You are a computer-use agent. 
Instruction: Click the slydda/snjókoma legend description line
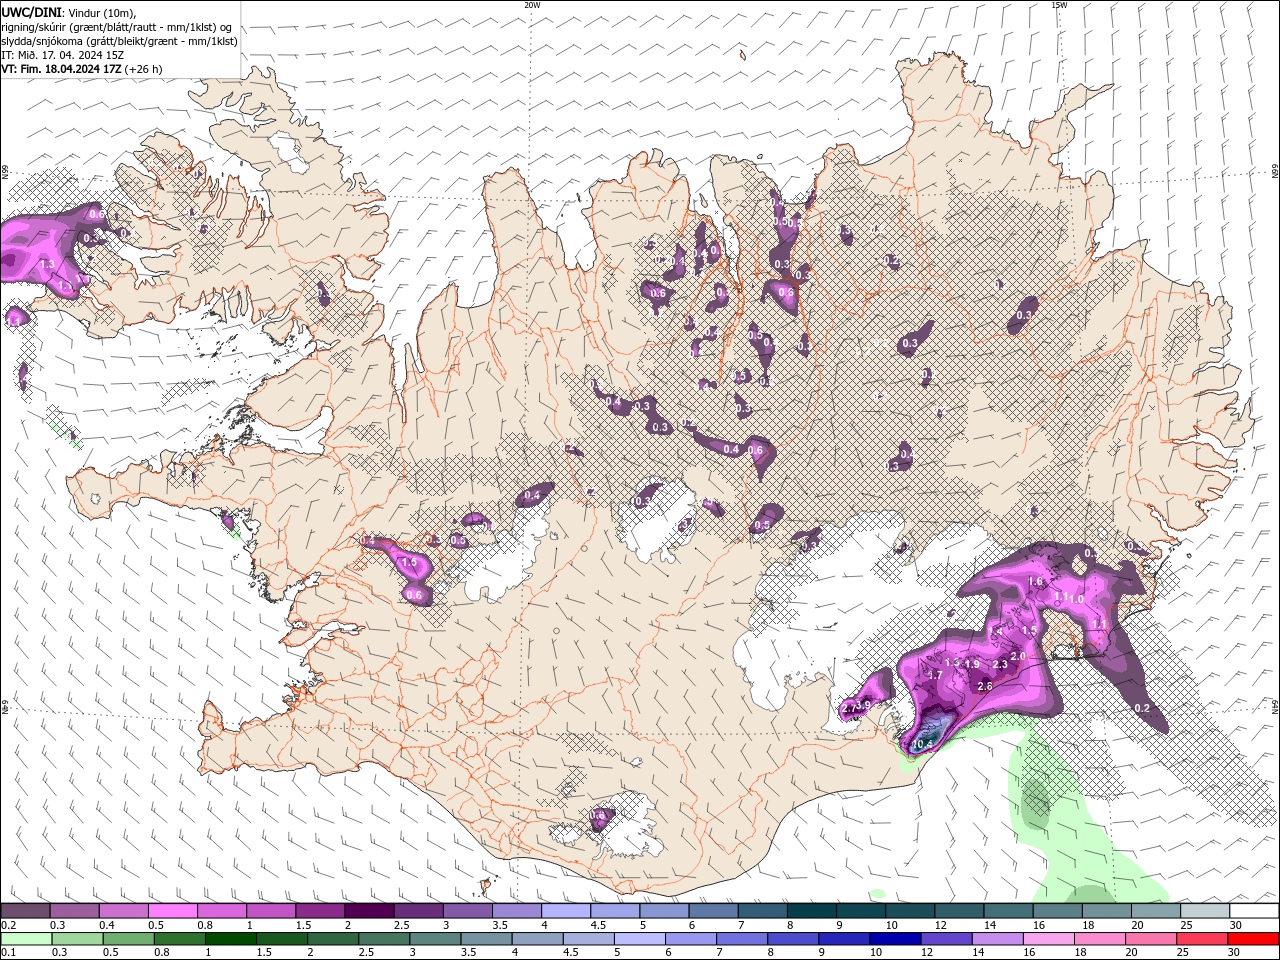coord(119,41)
